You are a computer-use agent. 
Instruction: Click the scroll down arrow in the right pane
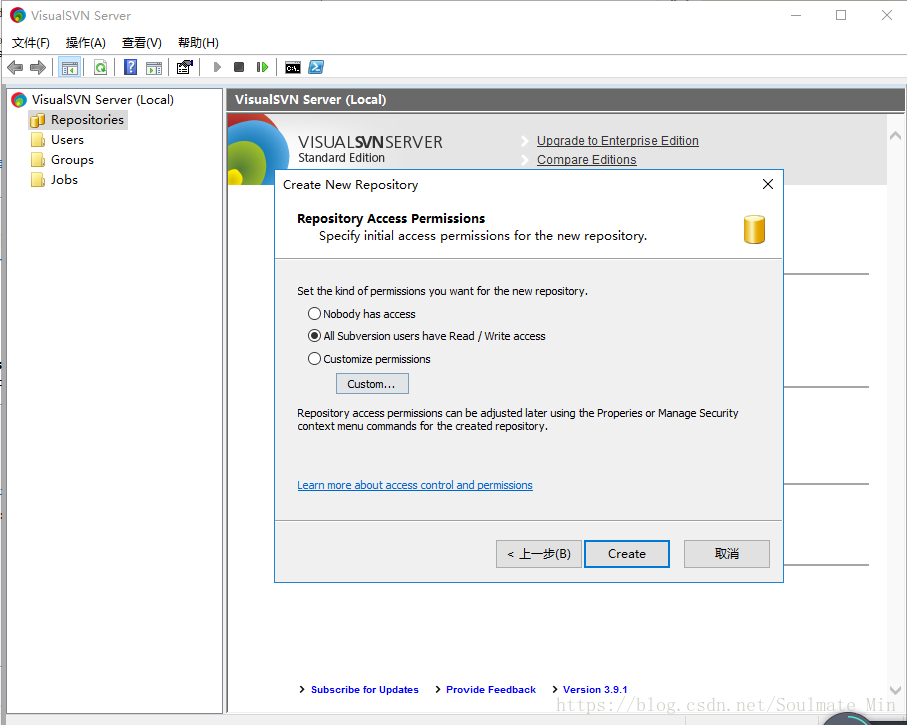895,690
